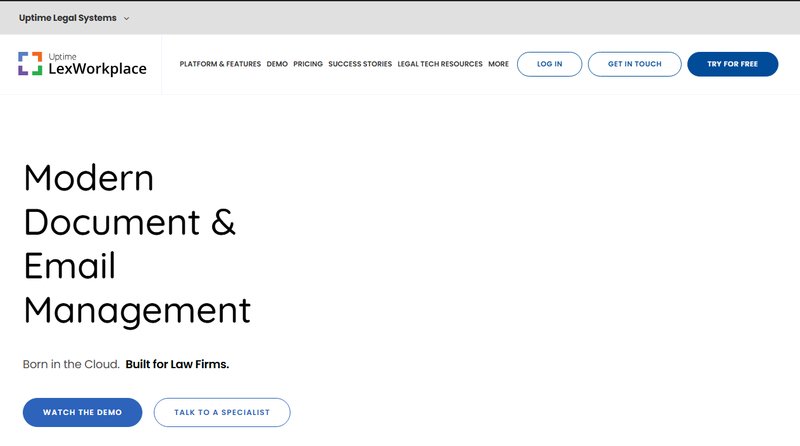The height and width of the screenshot is (446, 800).
Task: Open the Uptime Legal Systems top bar label
Action: (x=67, y=18)
